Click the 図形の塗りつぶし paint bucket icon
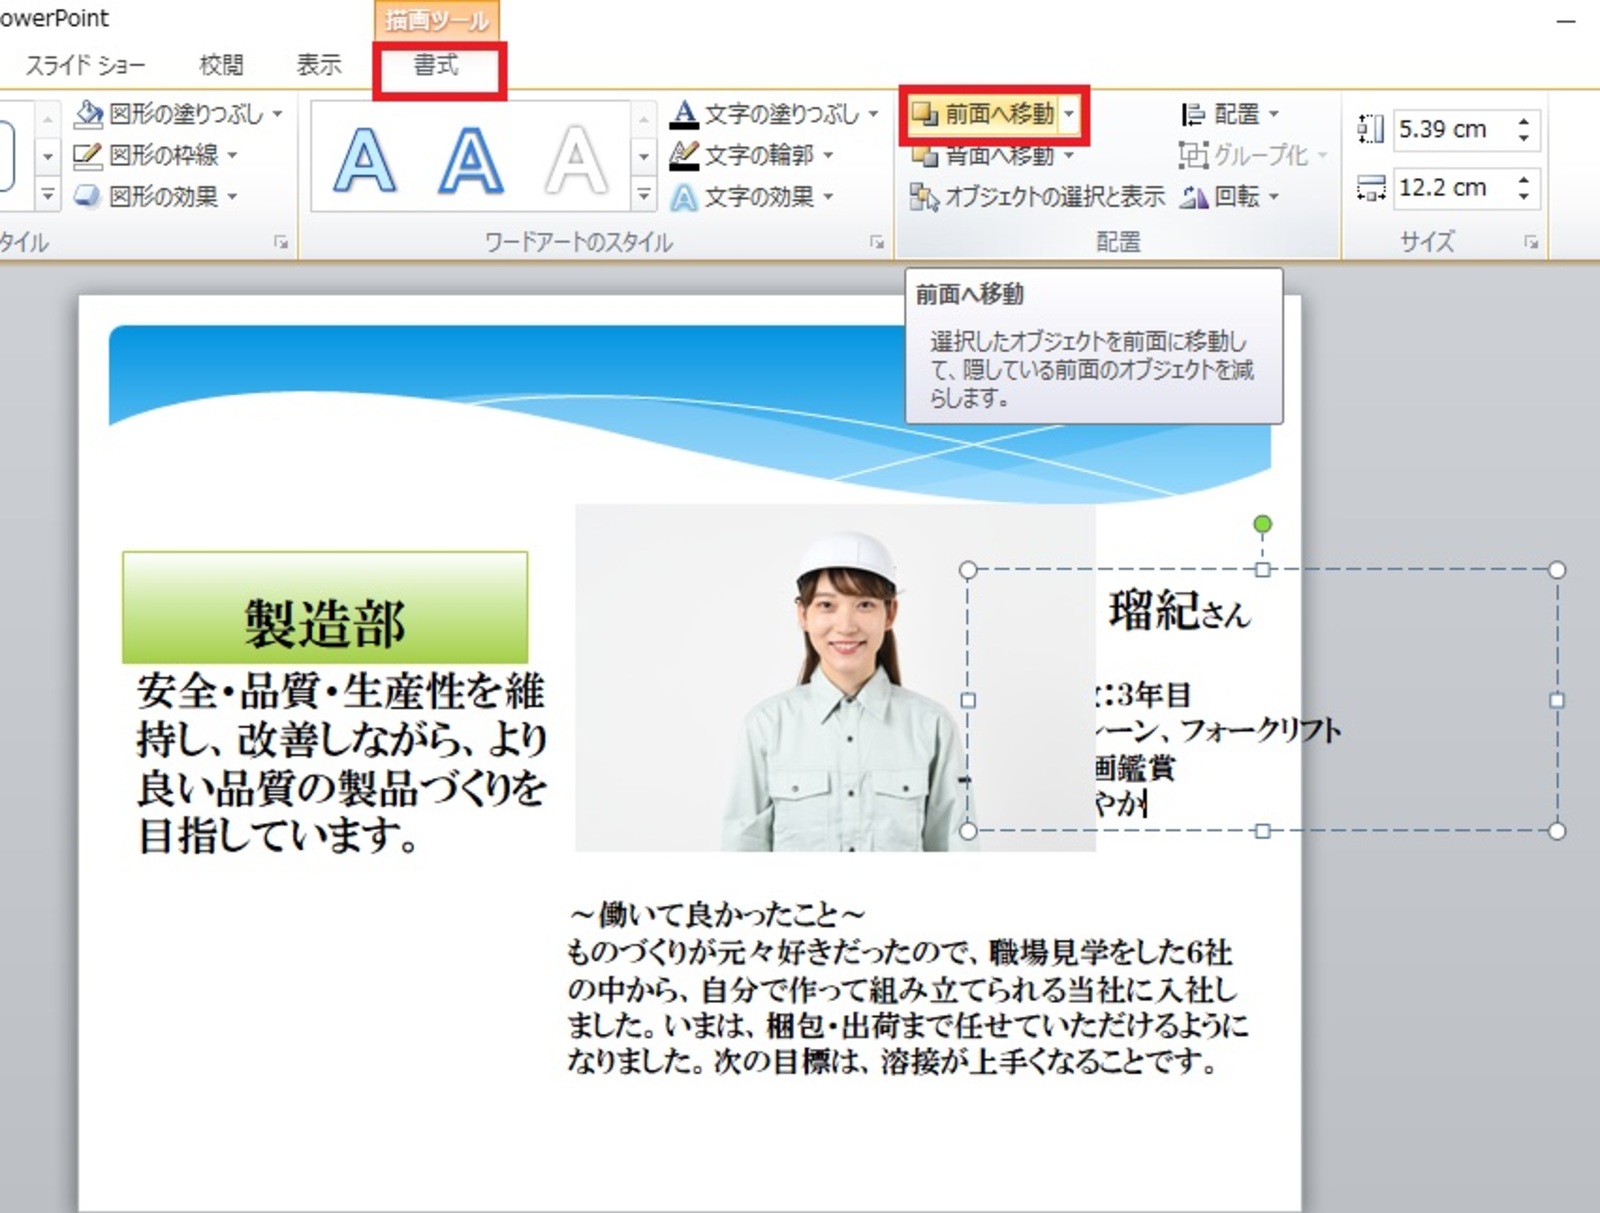The image size is (1600, 1213). point(89,114)
